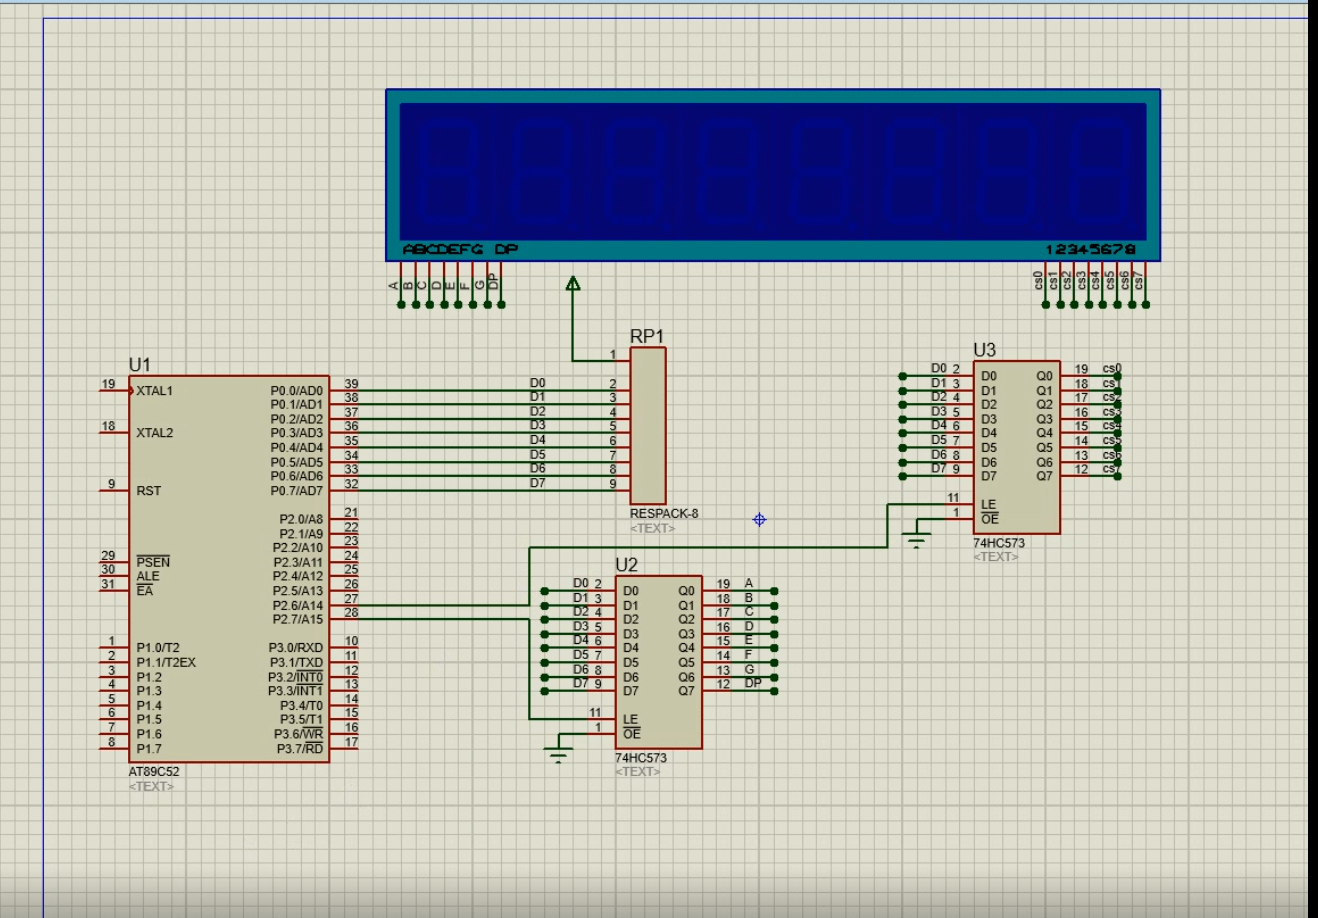Click the 74HC573 part name under U3
The height and width of the screenshot is (918, 1318).
999,544
